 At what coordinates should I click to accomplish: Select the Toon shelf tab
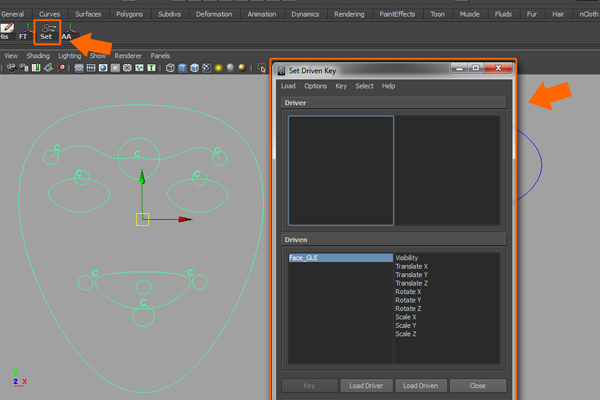point(438,14)
